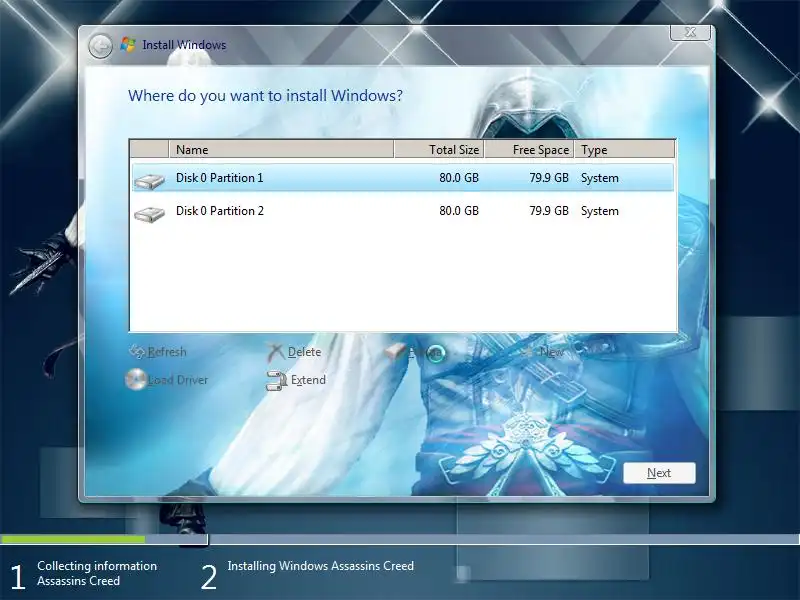Click the green installation progress bar
Viewport: 800px width, 600px height.
pyautogui.click(x=73, y=539)
